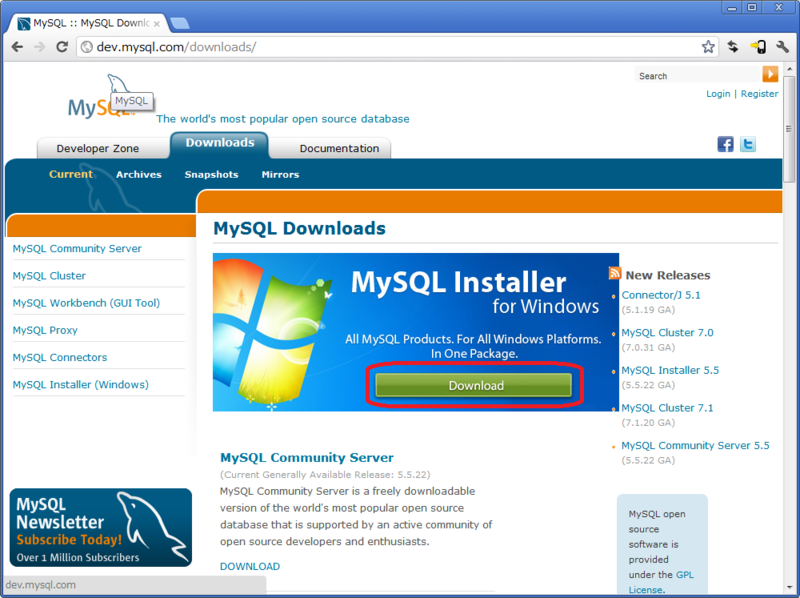Open MySQL Installer 5.5 release link

tap(670, 370)
